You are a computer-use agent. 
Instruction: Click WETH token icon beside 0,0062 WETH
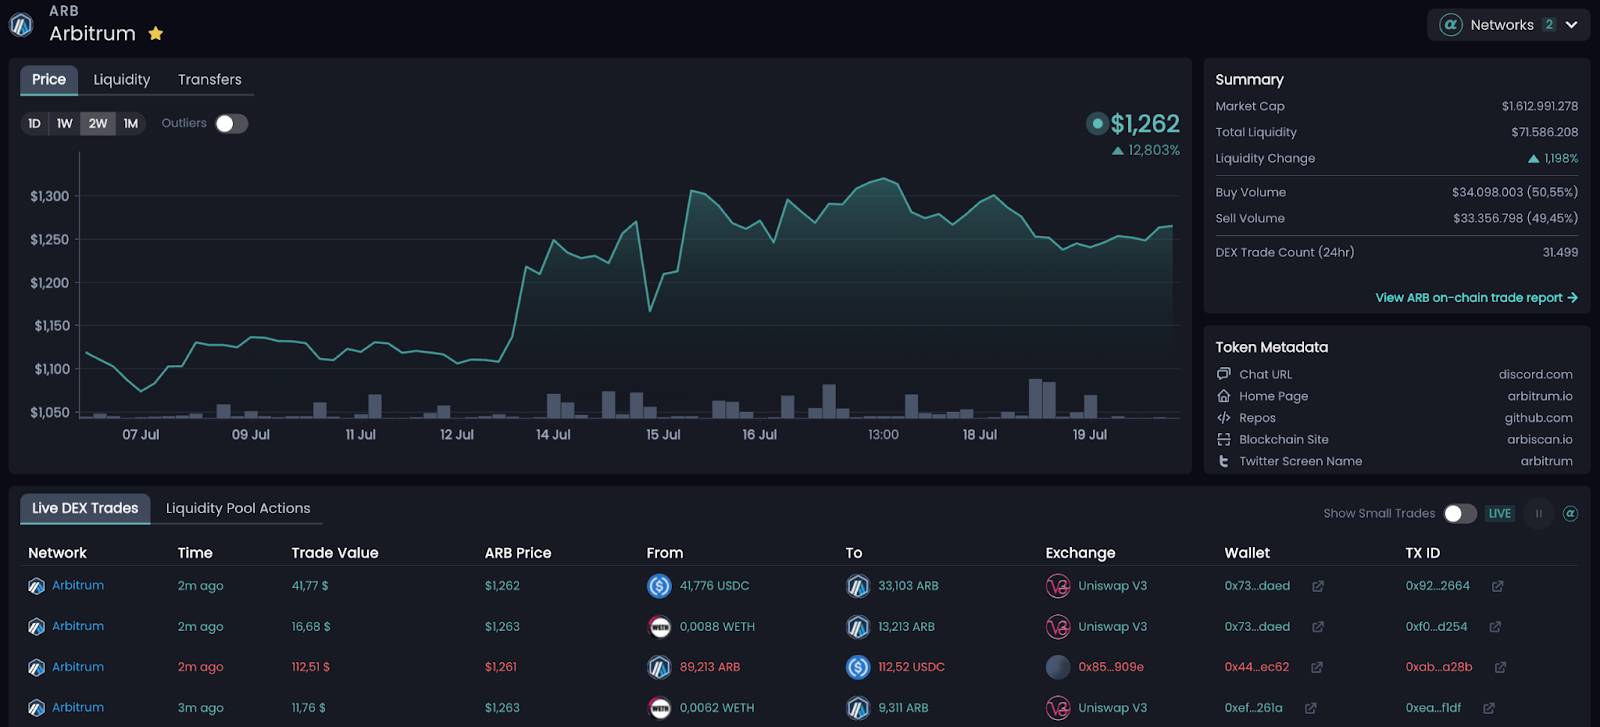coord(659,708)
